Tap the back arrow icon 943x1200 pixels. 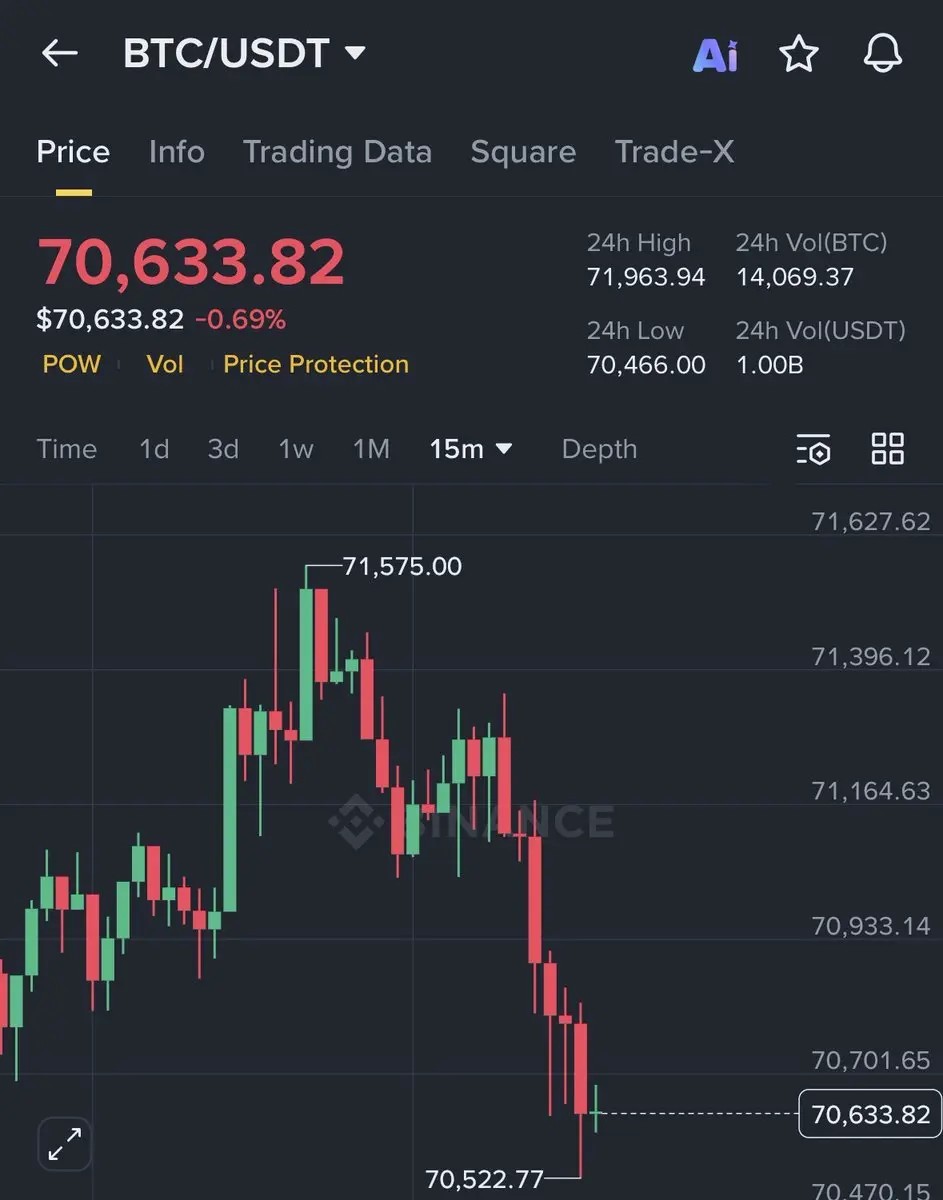pyautogui.click(x=59, y=53)
